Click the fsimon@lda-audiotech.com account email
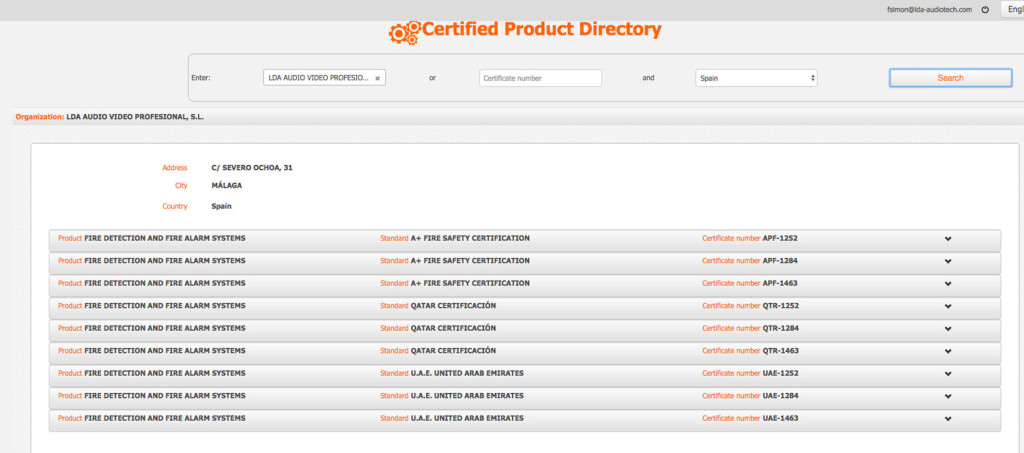The height and width of the screenshot is (453, 1024). pos(929,10)
